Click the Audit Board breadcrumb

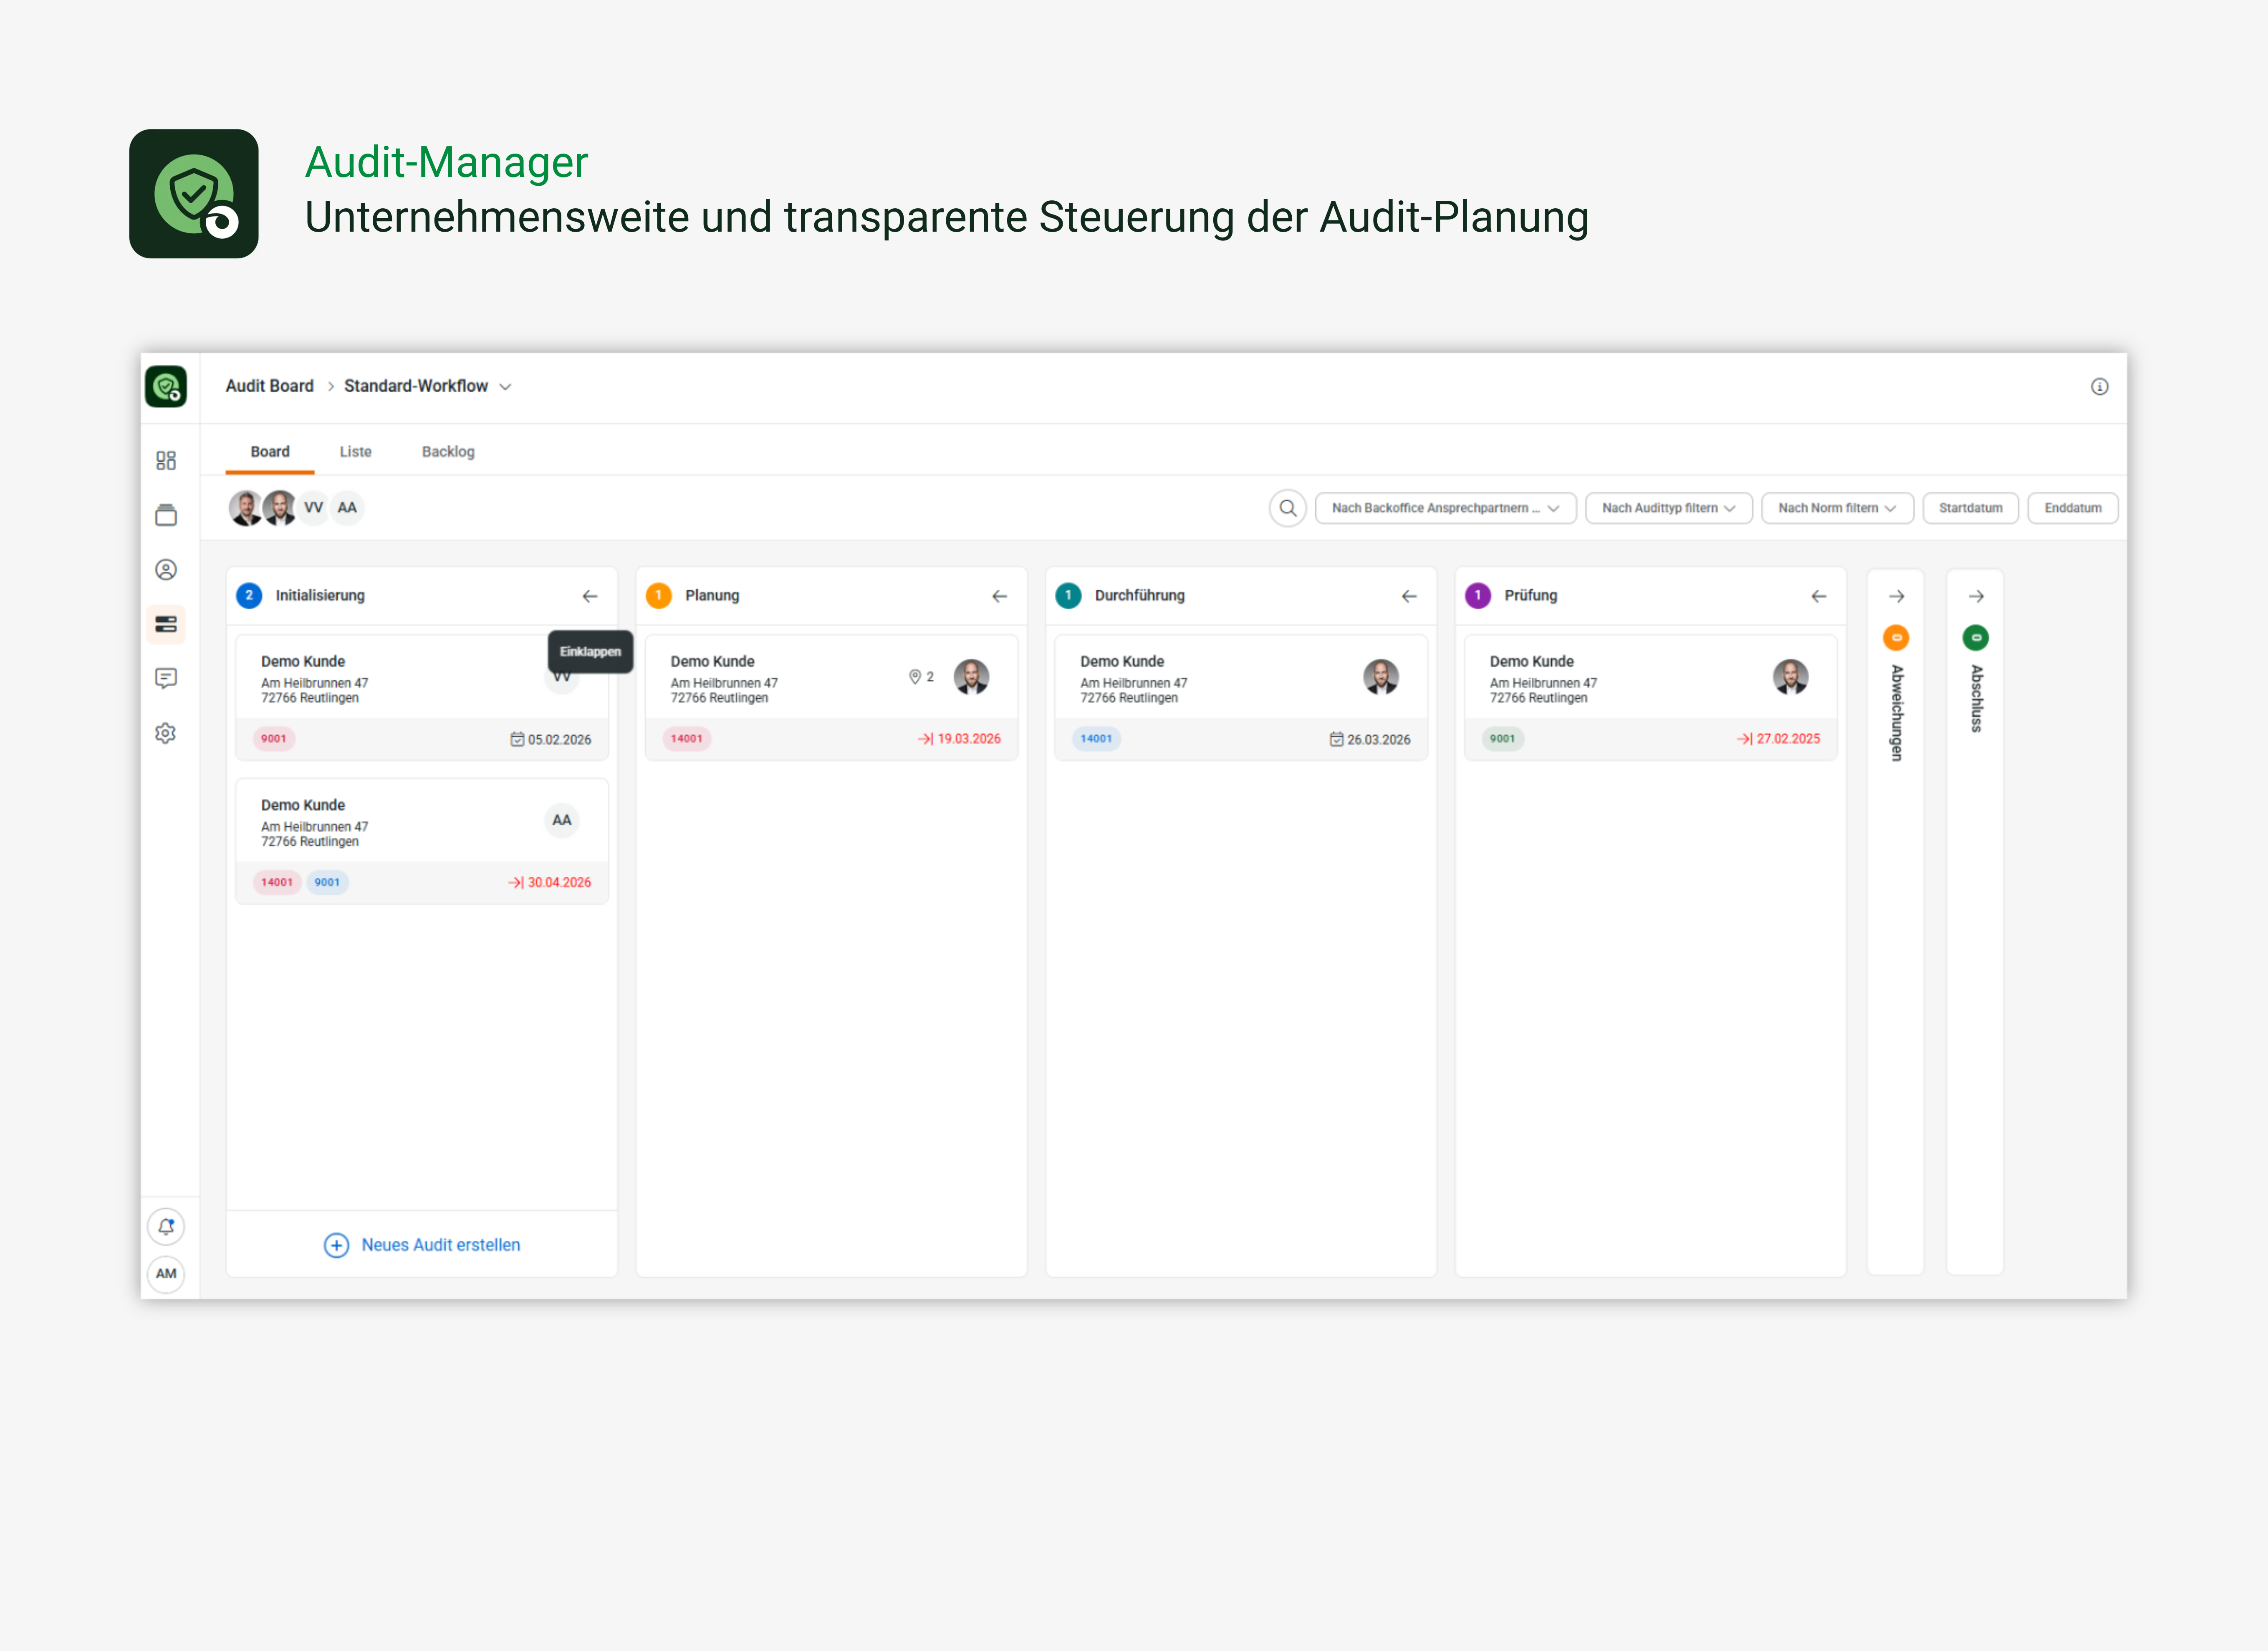click(x=269, y=386)
